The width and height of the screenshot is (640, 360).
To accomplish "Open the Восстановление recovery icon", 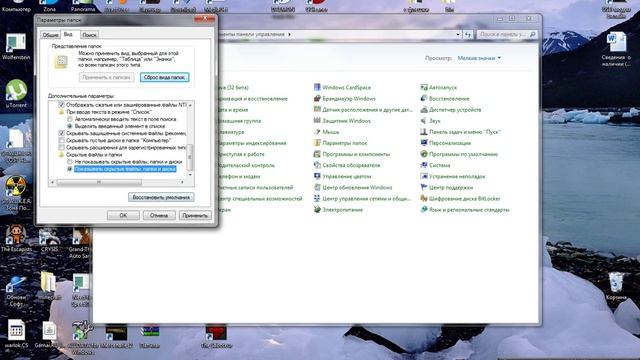I will (424, 98).
